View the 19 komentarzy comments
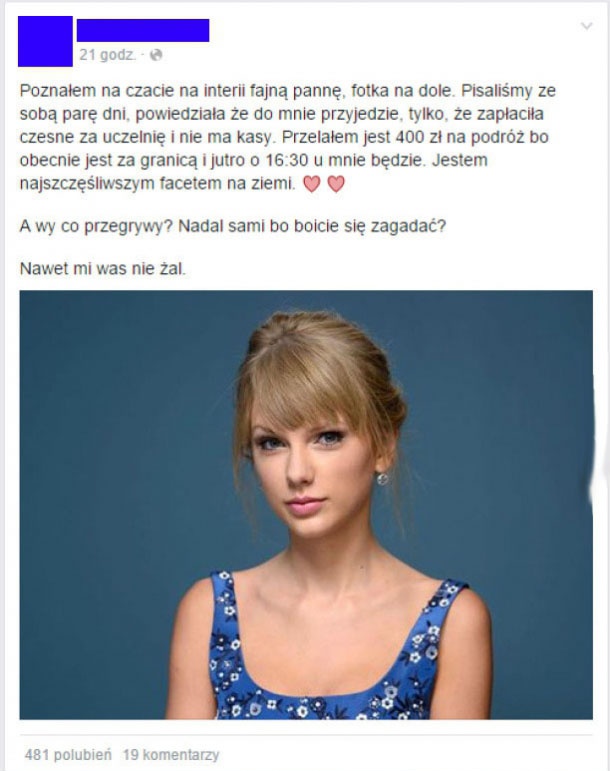The image size is (610, 771). click(171, 754)
